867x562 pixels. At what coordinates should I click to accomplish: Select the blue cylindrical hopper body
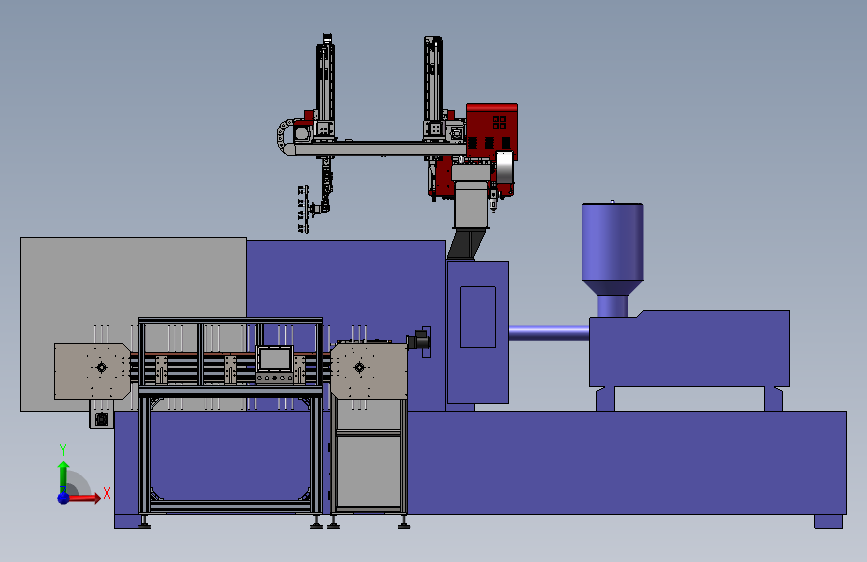[612, 242]
